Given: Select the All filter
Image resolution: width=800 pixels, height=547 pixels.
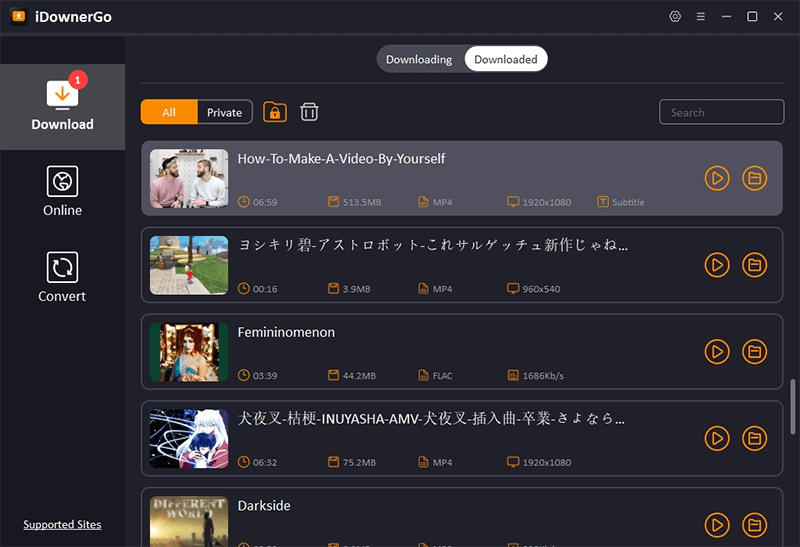Looking at the screenshot, I should [169, 112].
